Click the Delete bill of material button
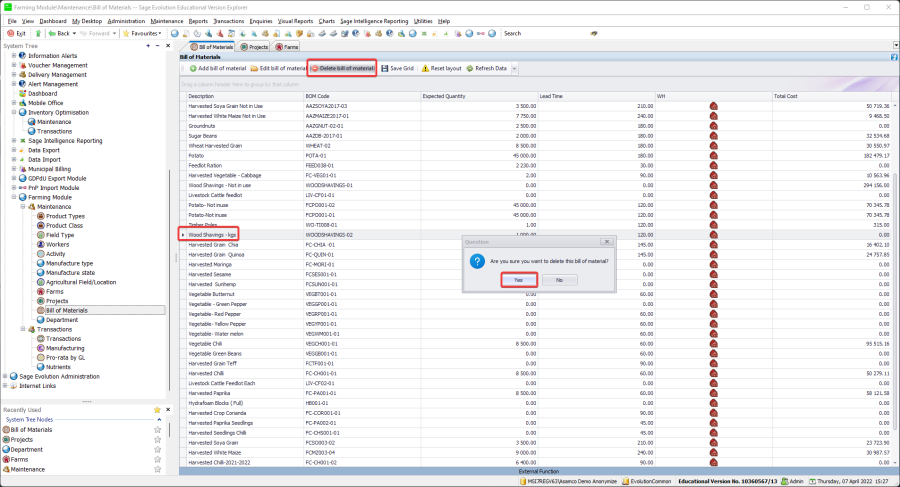900x487 pixels. [x=342, y=68]
